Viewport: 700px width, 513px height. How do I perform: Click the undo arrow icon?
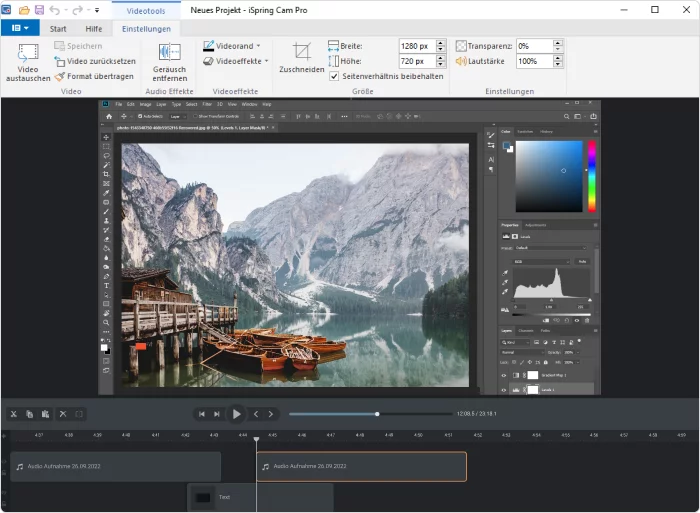54,10
